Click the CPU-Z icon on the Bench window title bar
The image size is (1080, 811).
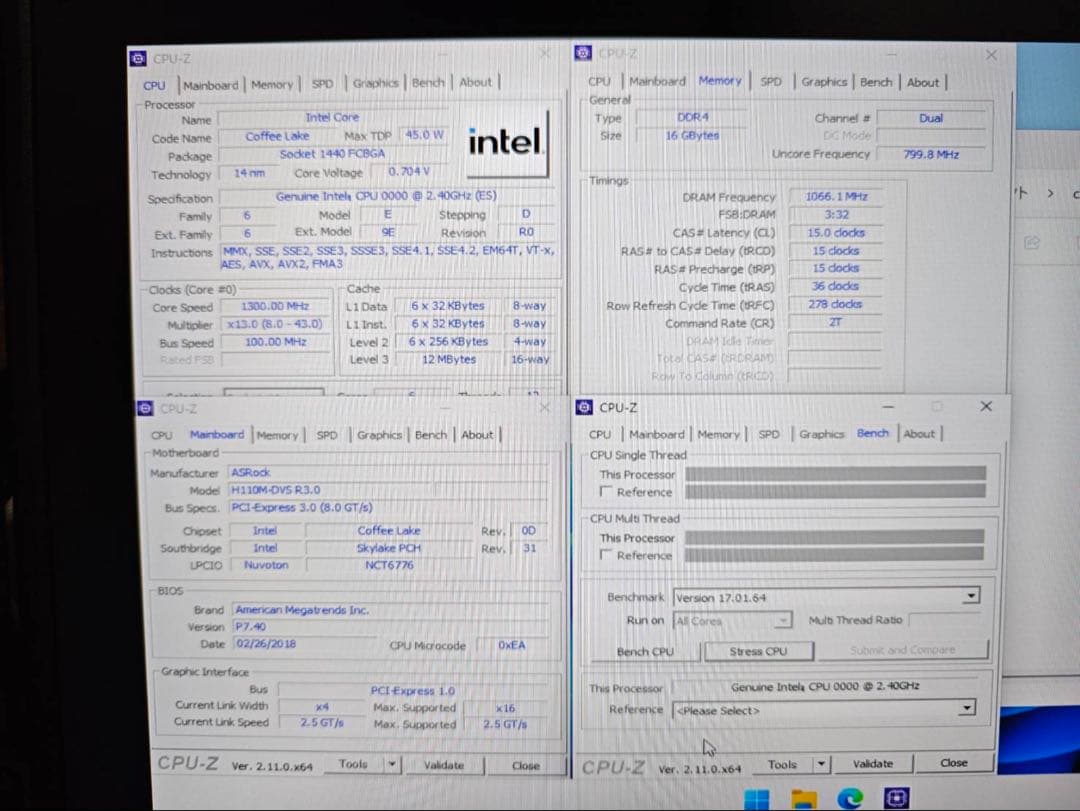tap(583, 407)
